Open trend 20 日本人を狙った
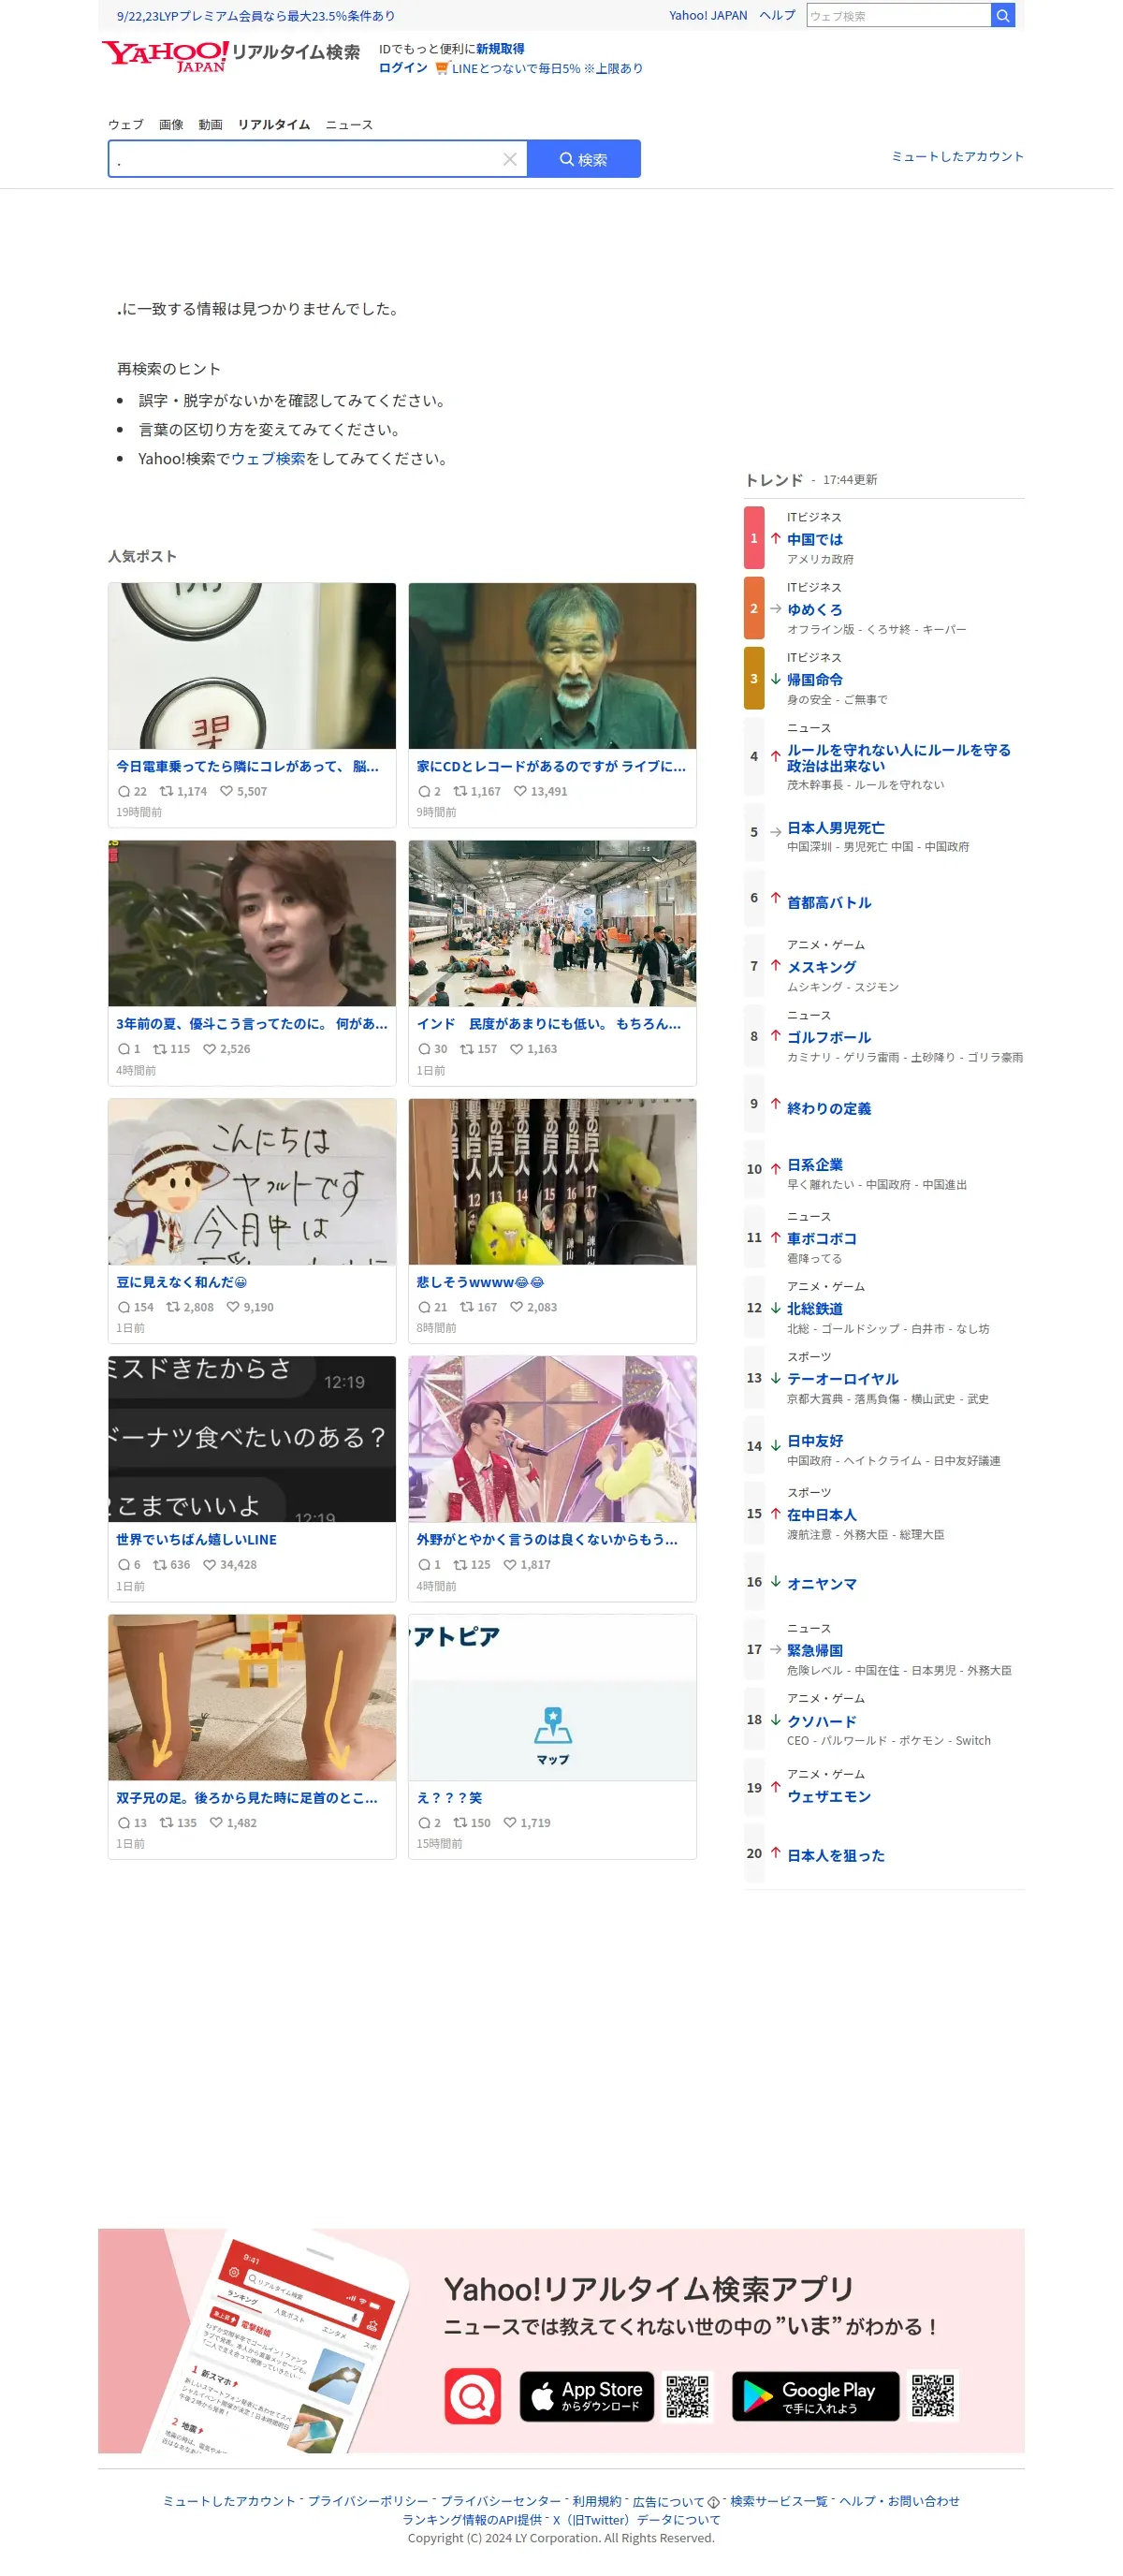The height and width of the screenshot is (2576, 1123). [835, 1855]
